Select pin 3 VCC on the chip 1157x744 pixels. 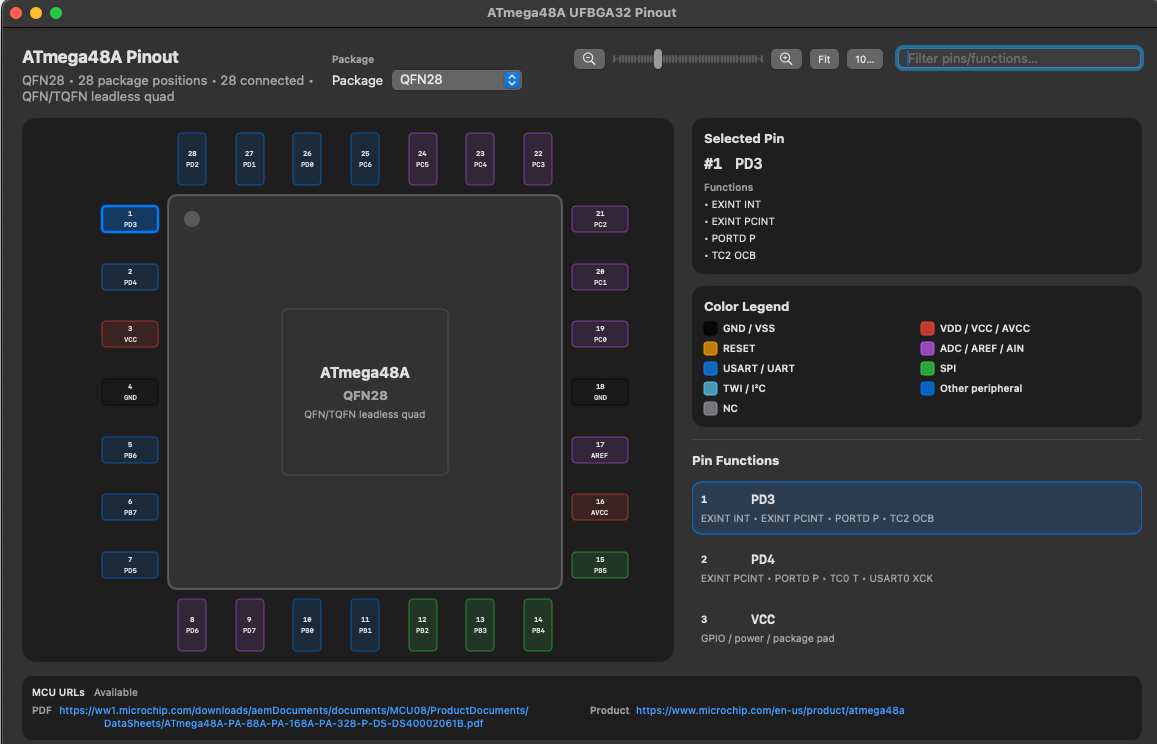(130, 334)
